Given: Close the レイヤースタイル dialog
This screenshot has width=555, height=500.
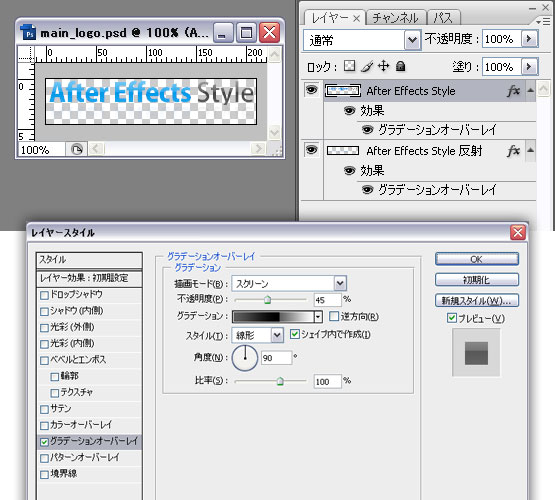Looking at the screenshot, I should (518, 232).
